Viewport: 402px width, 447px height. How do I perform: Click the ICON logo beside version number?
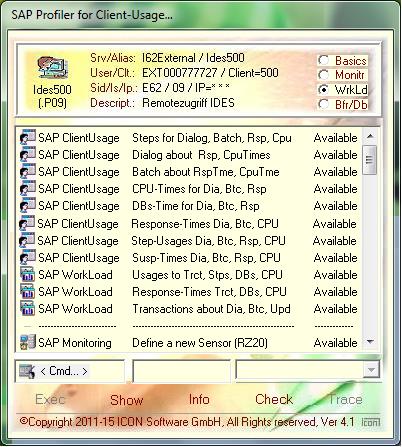tap(371, 422)
